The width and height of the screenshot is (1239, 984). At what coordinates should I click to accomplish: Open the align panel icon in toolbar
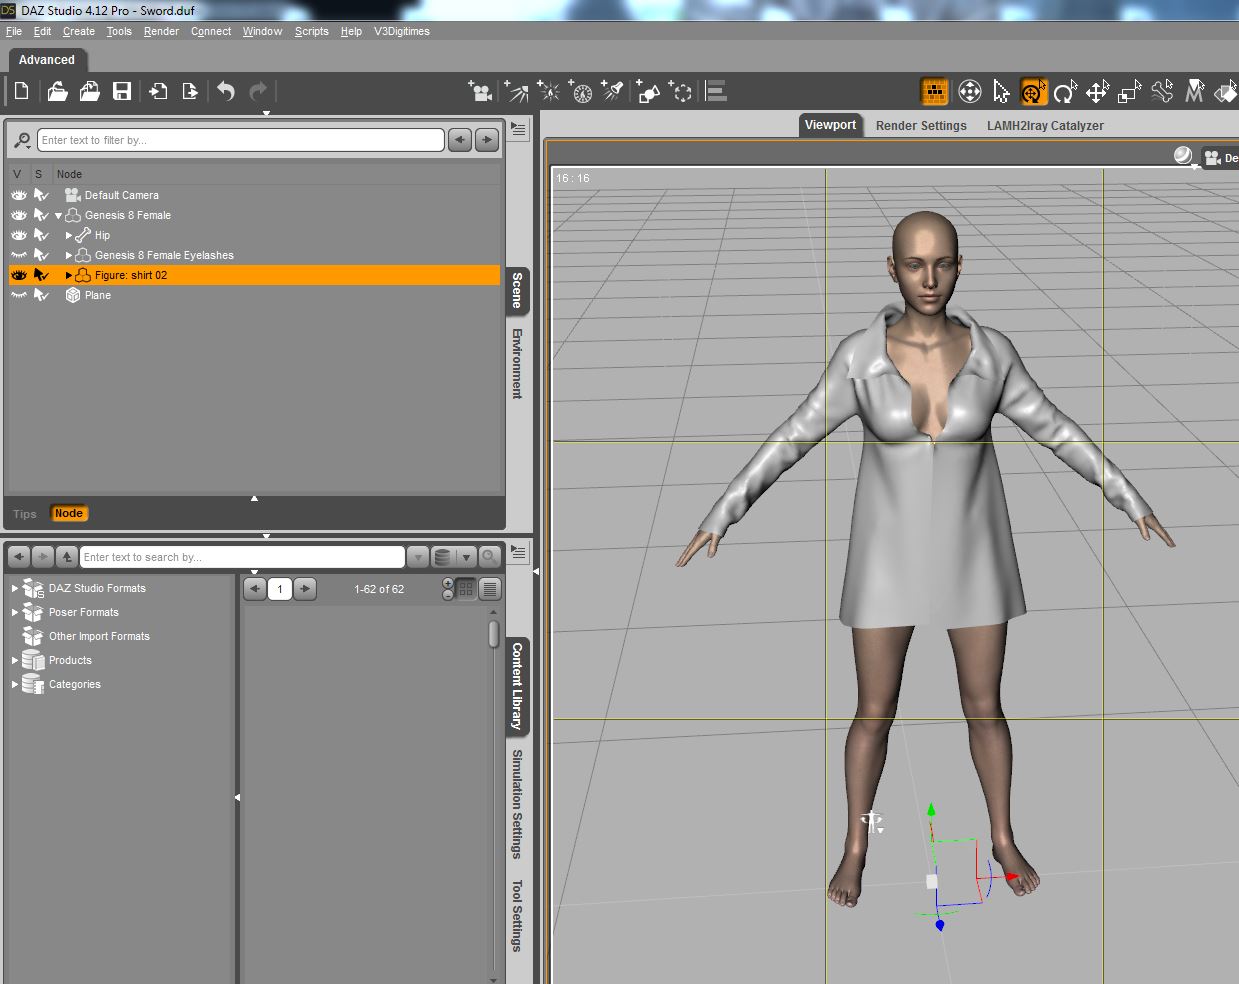(x=716, y=92)
